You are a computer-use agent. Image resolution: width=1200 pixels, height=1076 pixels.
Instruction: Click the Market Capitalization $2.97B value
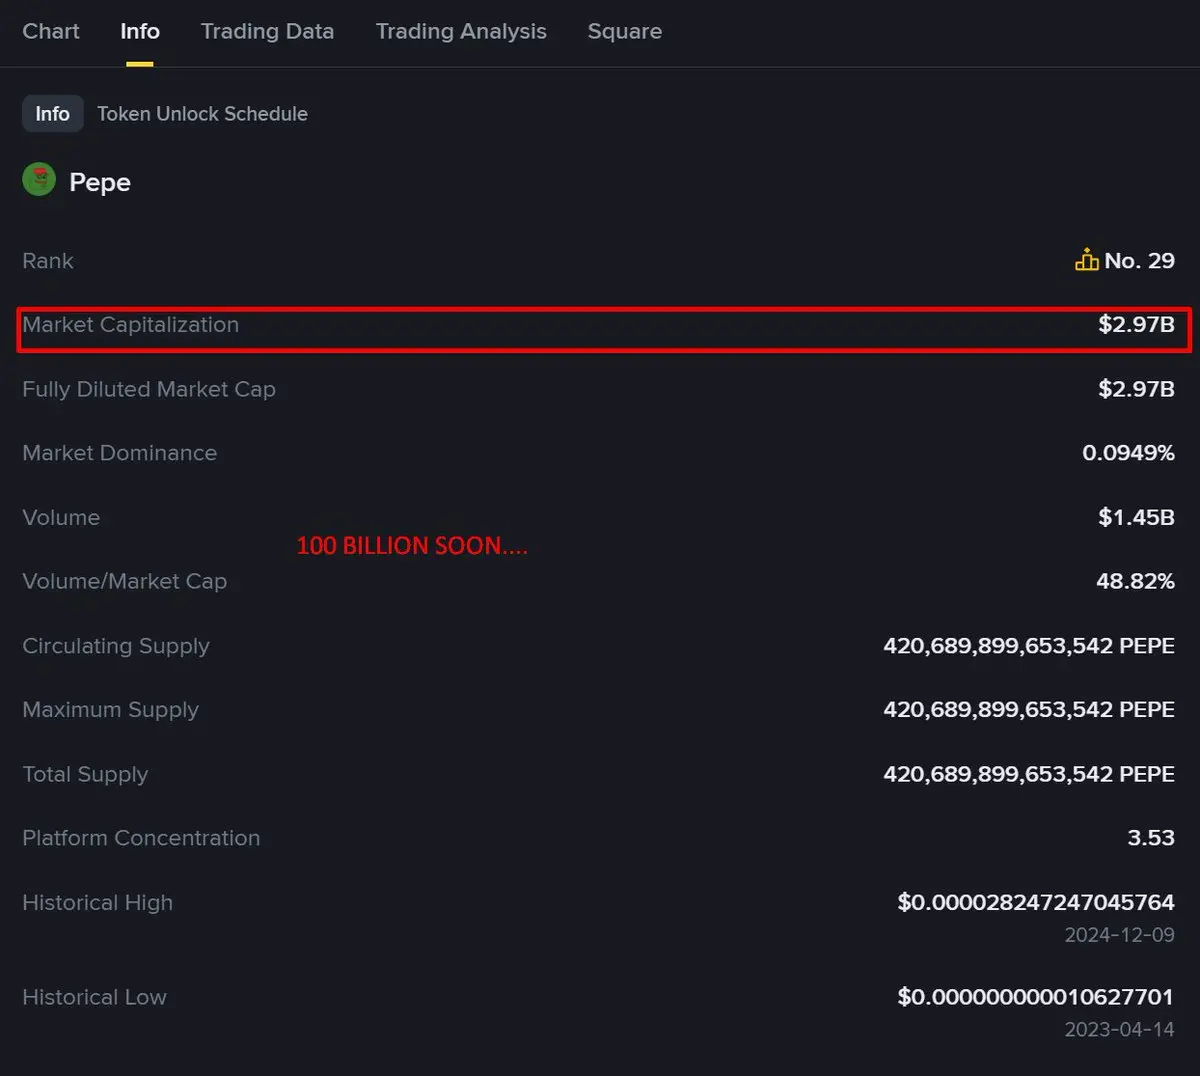pos(1136,325)
